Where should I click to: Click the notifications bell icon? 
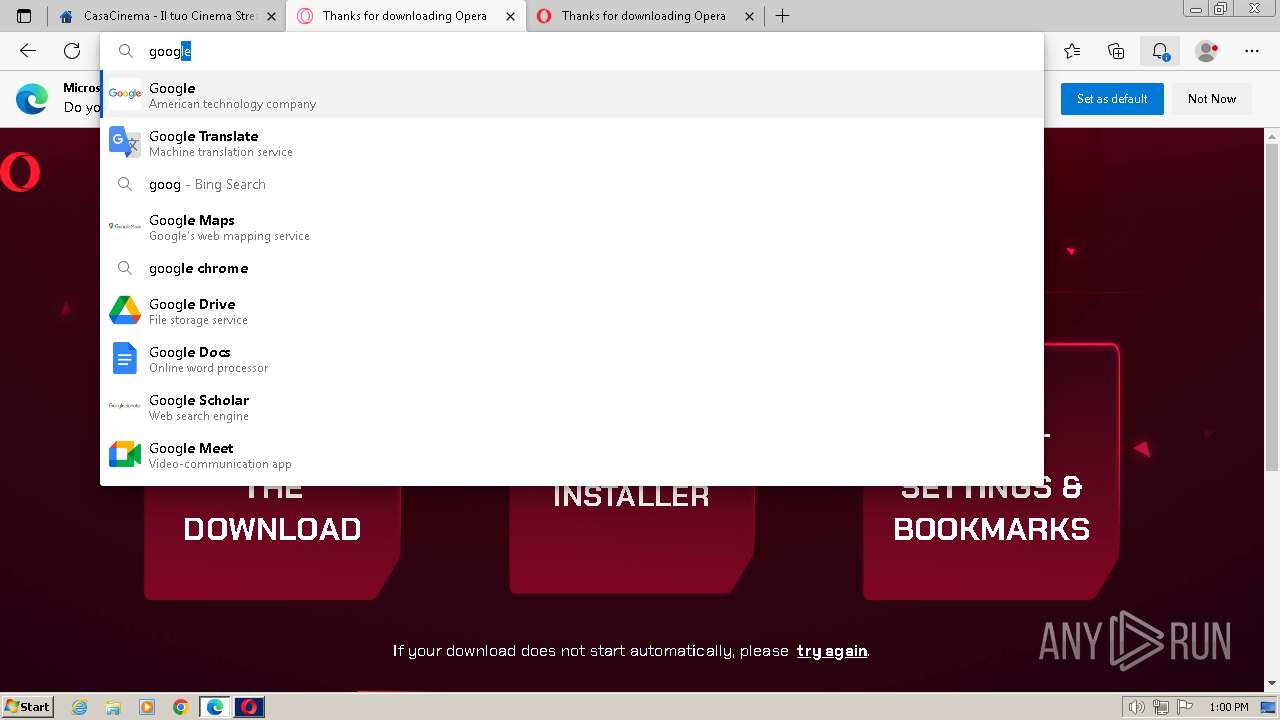click(1160, 51)
